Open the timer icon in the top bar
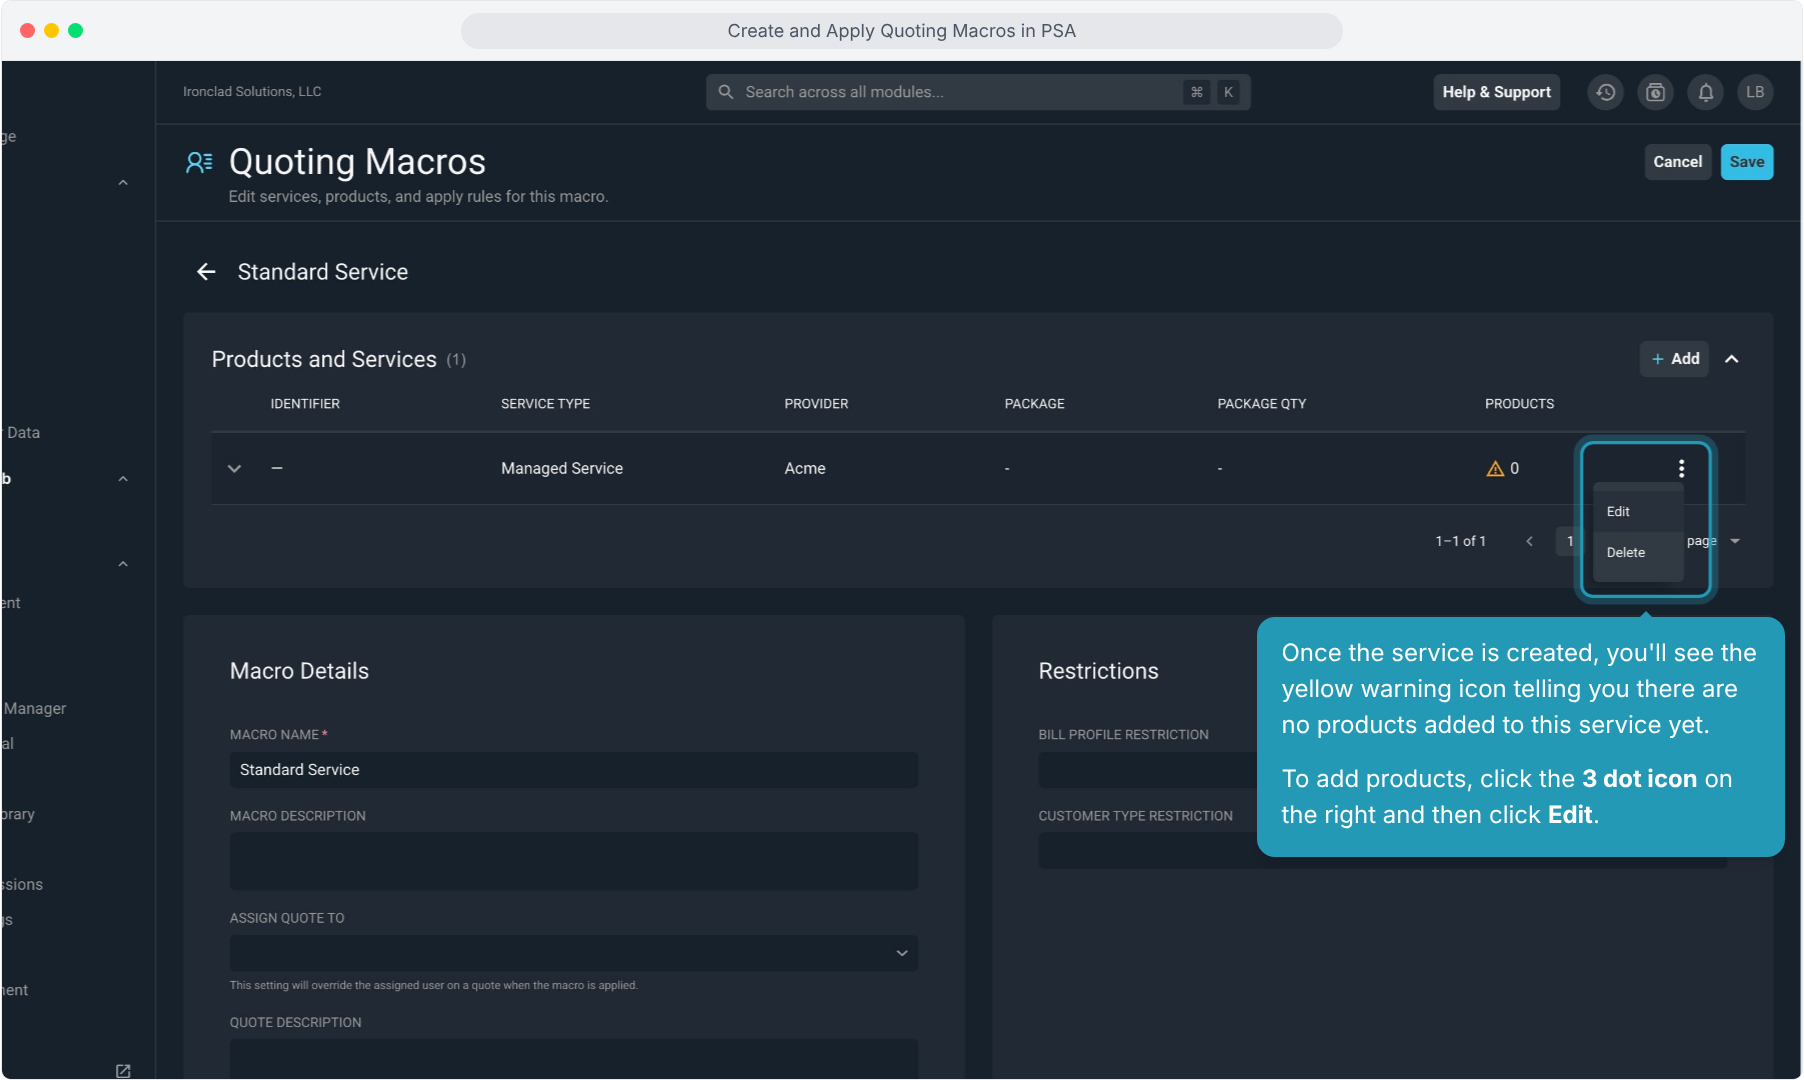This screenshot has height=1080, width=1804. 1655,92
